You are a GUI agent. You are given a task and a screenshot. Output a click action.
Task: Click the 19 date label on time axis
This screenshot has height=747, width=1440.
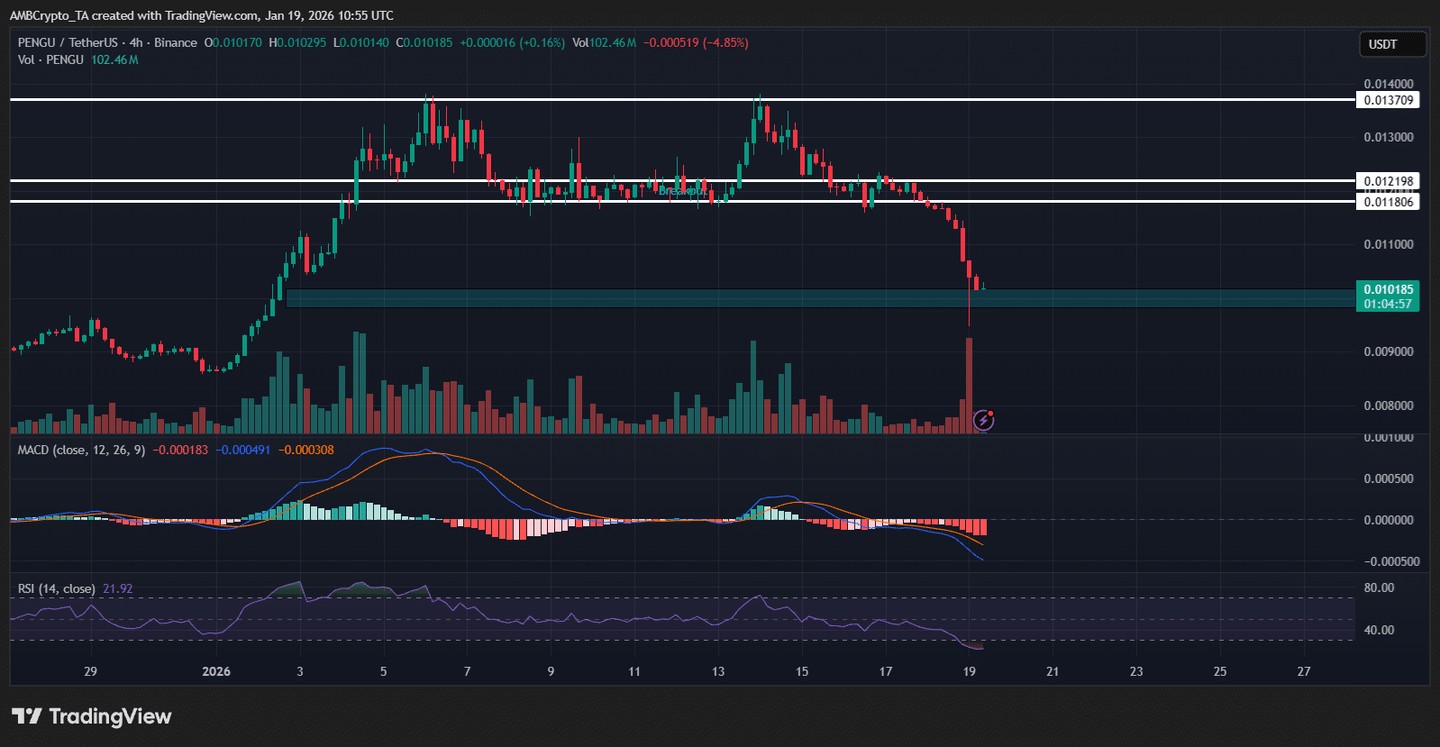[x=969, y=672]
